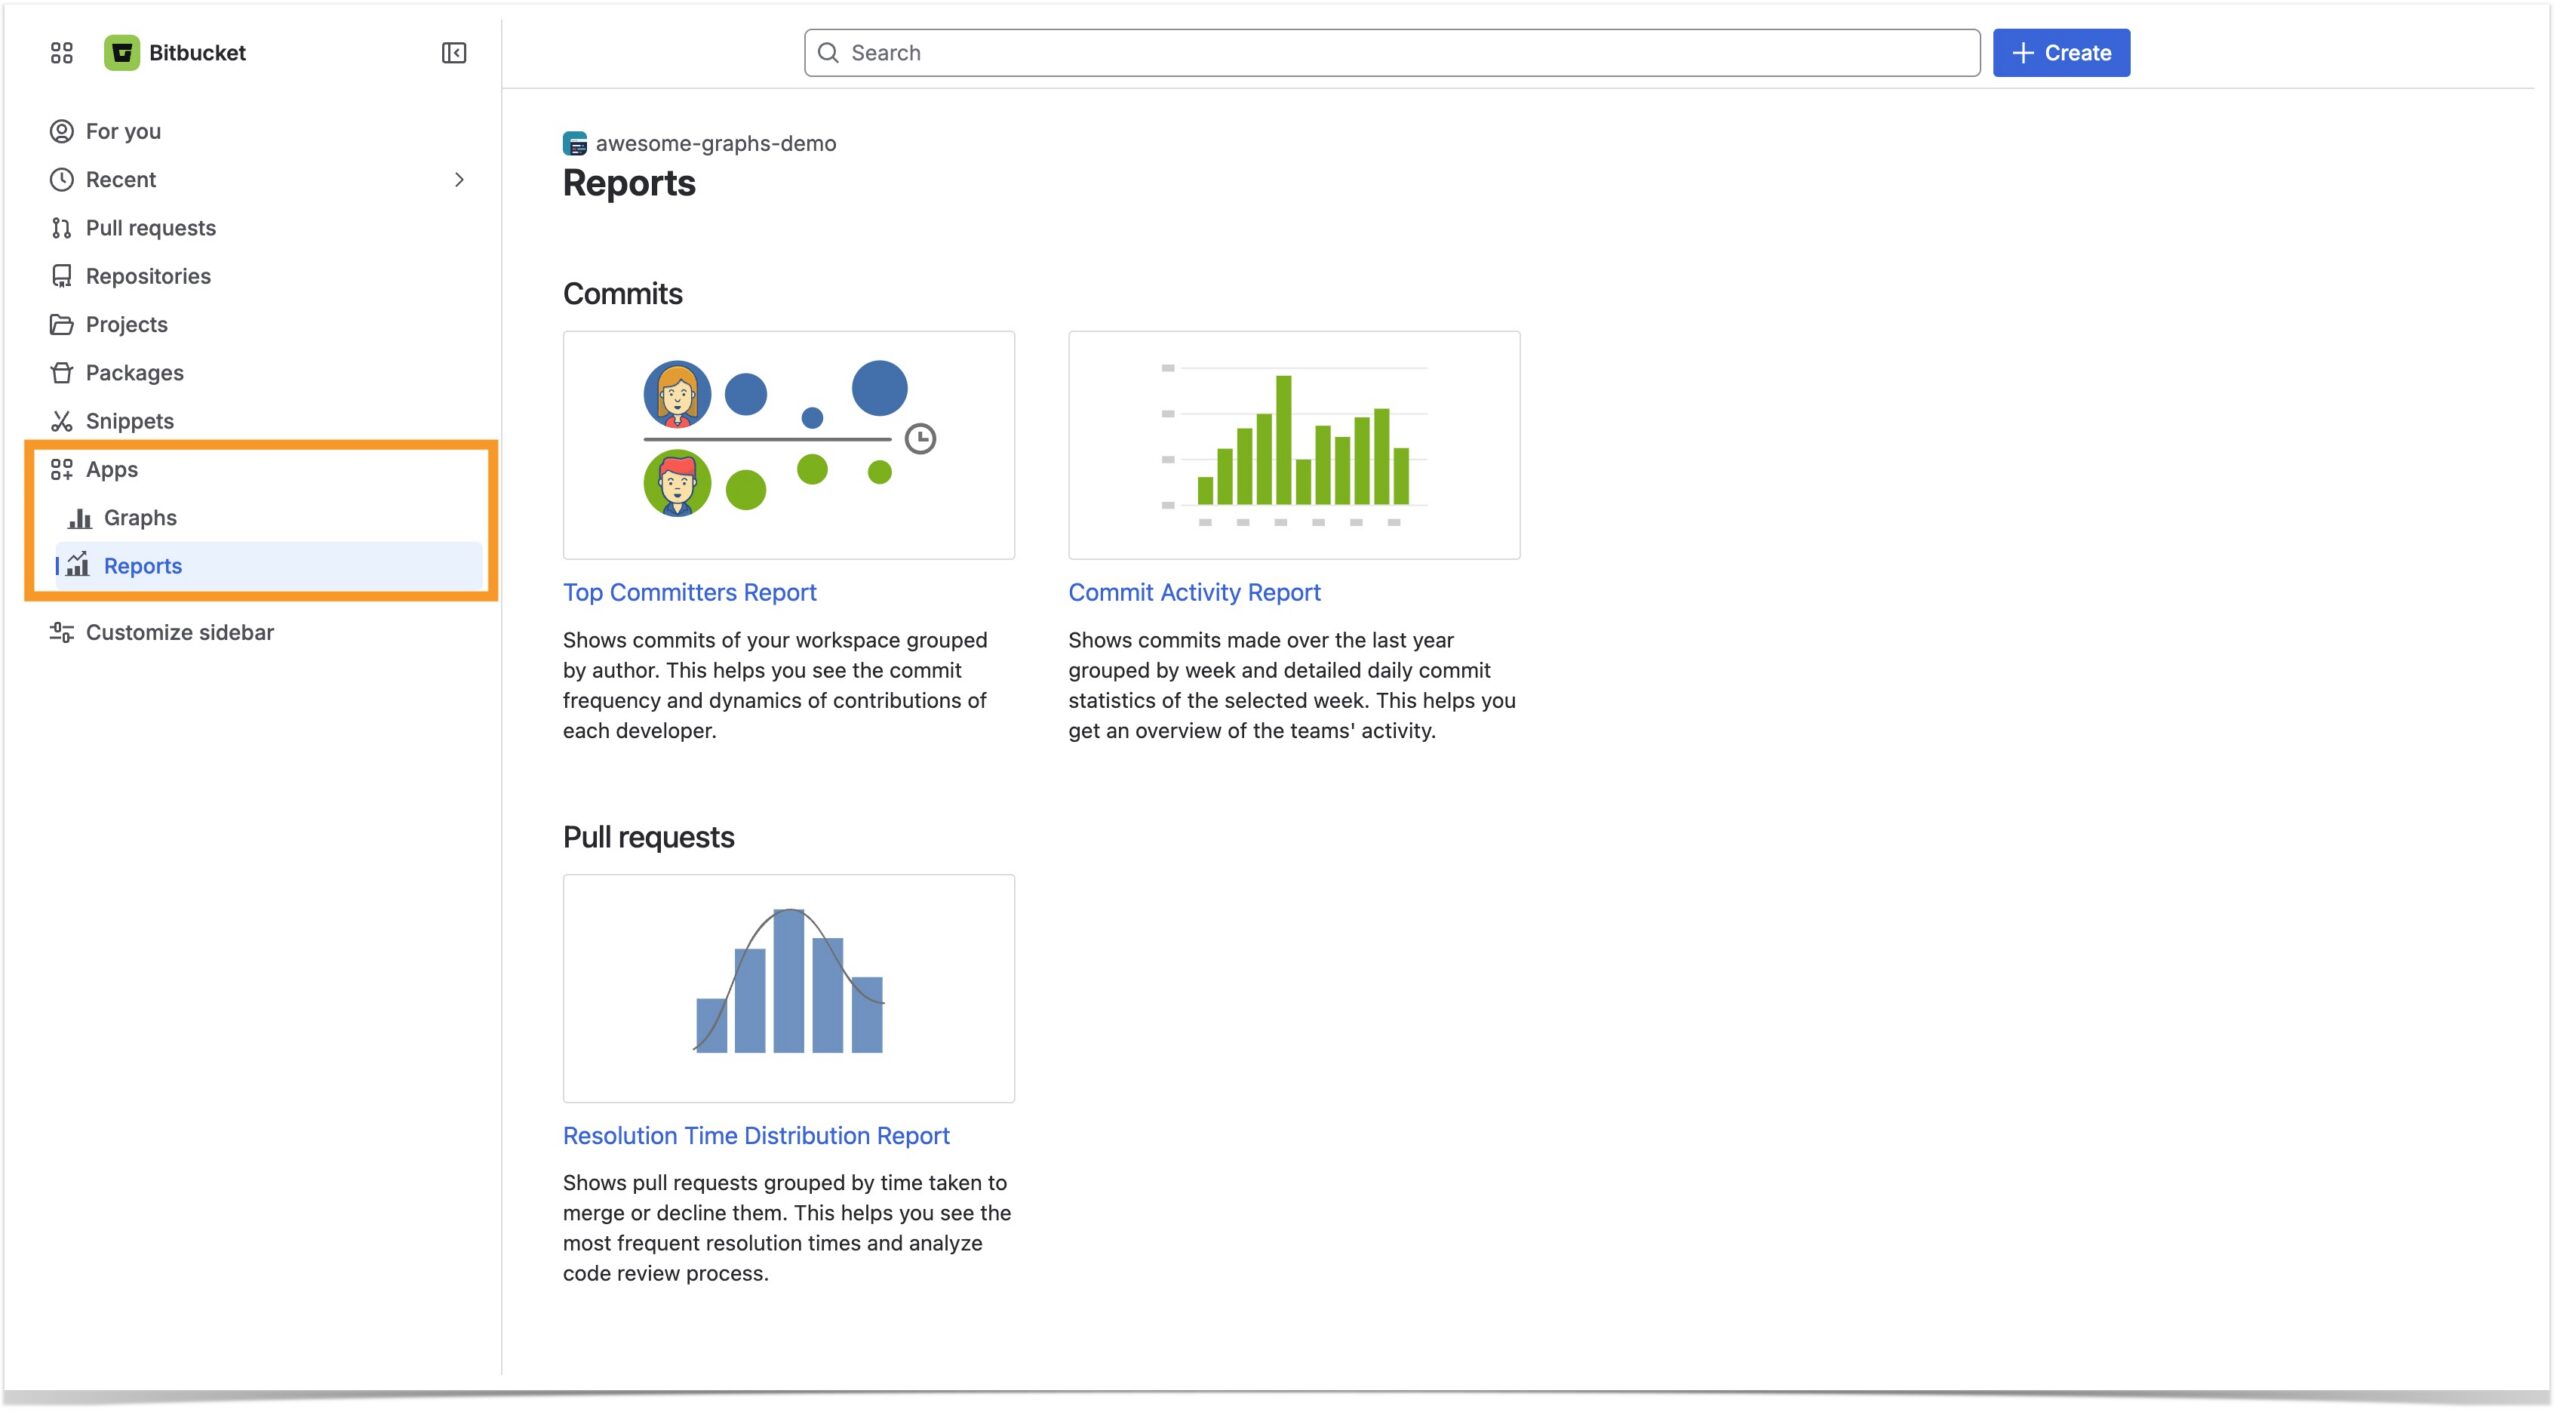Open the Resolution Time Distribution Report thumbnail
Image resolution: width=2560 pixels, height=1412 pixels.
point(788,988)
